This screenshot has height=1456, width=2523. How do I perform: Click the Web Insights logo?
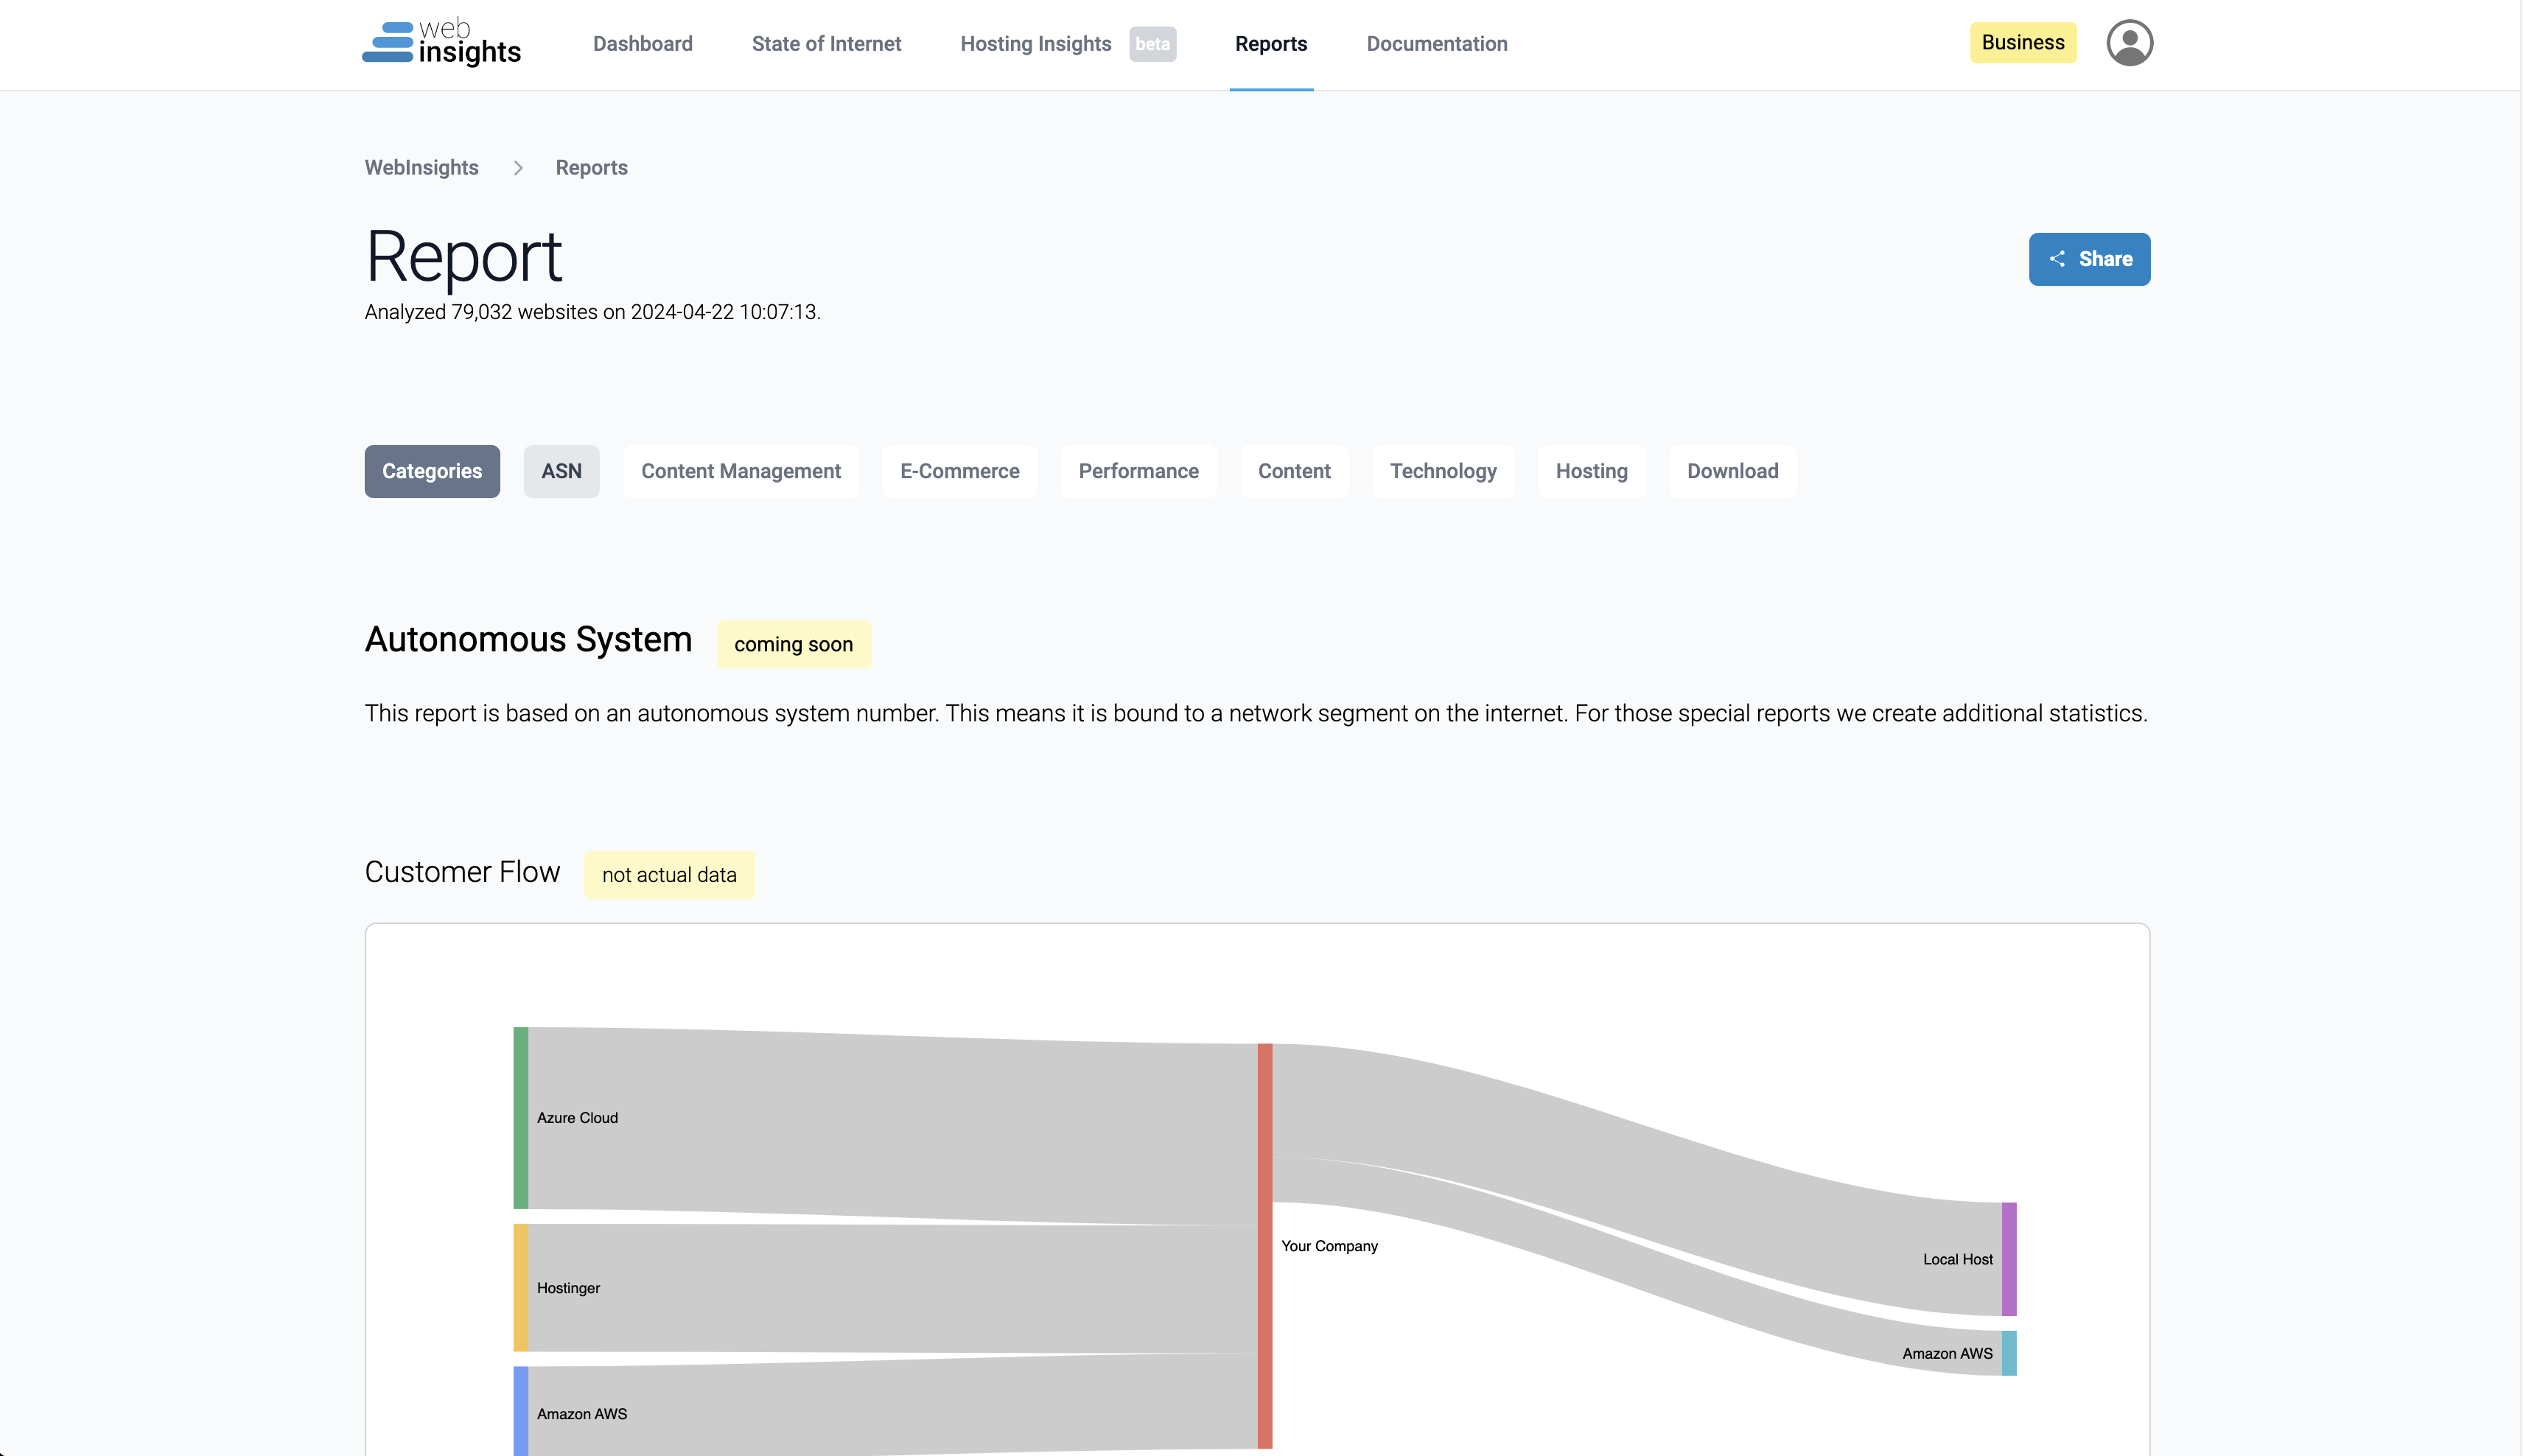(x=441, y=43)
